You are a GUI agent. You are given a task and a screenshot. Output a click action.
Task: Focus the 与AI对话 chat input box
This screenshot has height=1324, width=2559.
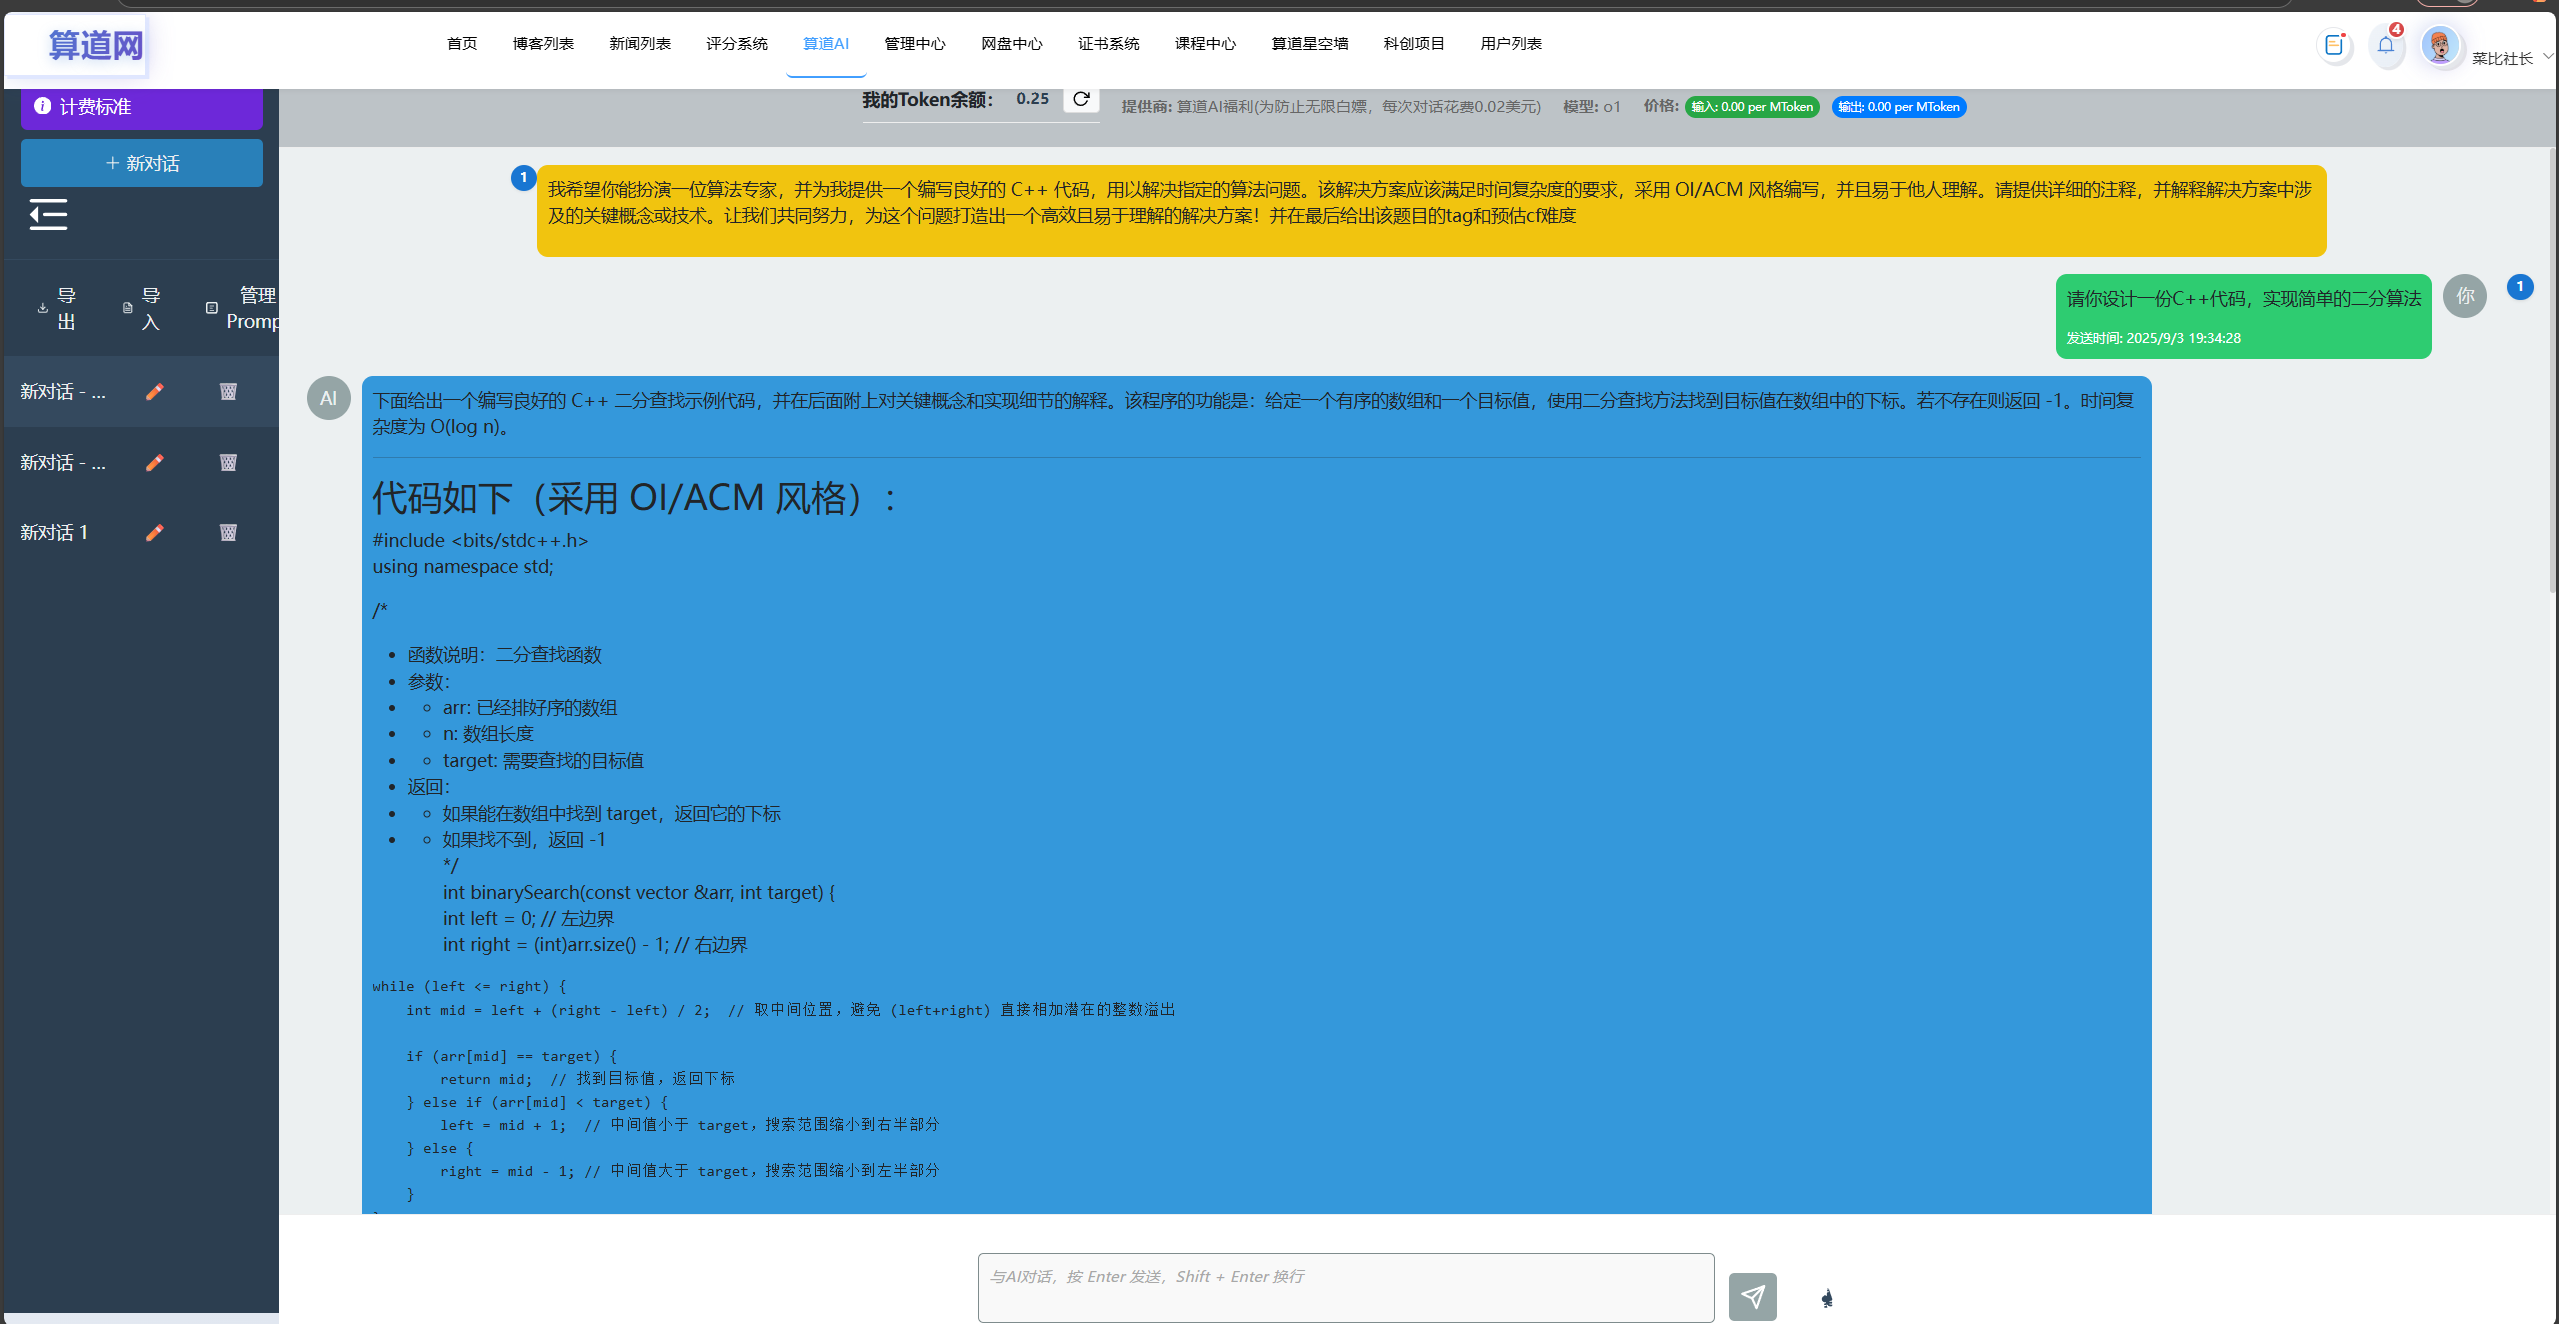(1346, 1288)
